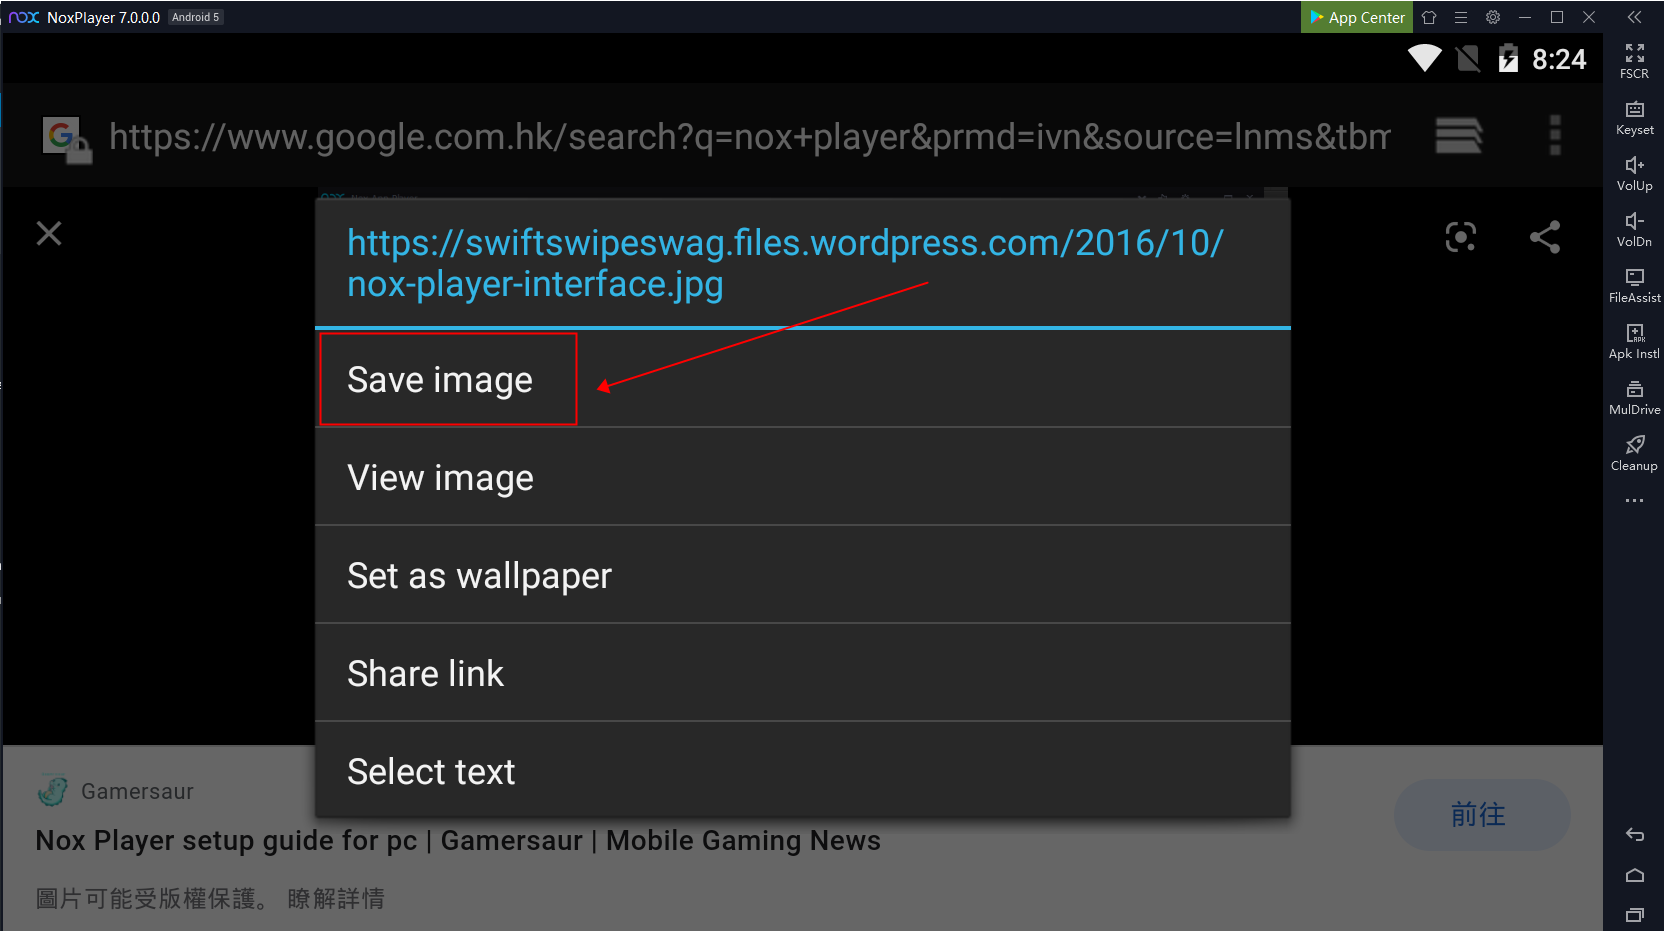
Task: Click the Gamersaur site favicon
Action: tap(53, 791)
